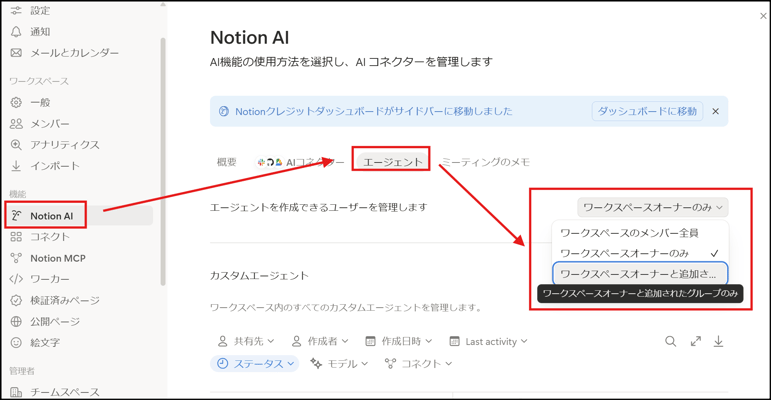Open インポート page
This screenshot has height=400, width=771.
[45, 166]
